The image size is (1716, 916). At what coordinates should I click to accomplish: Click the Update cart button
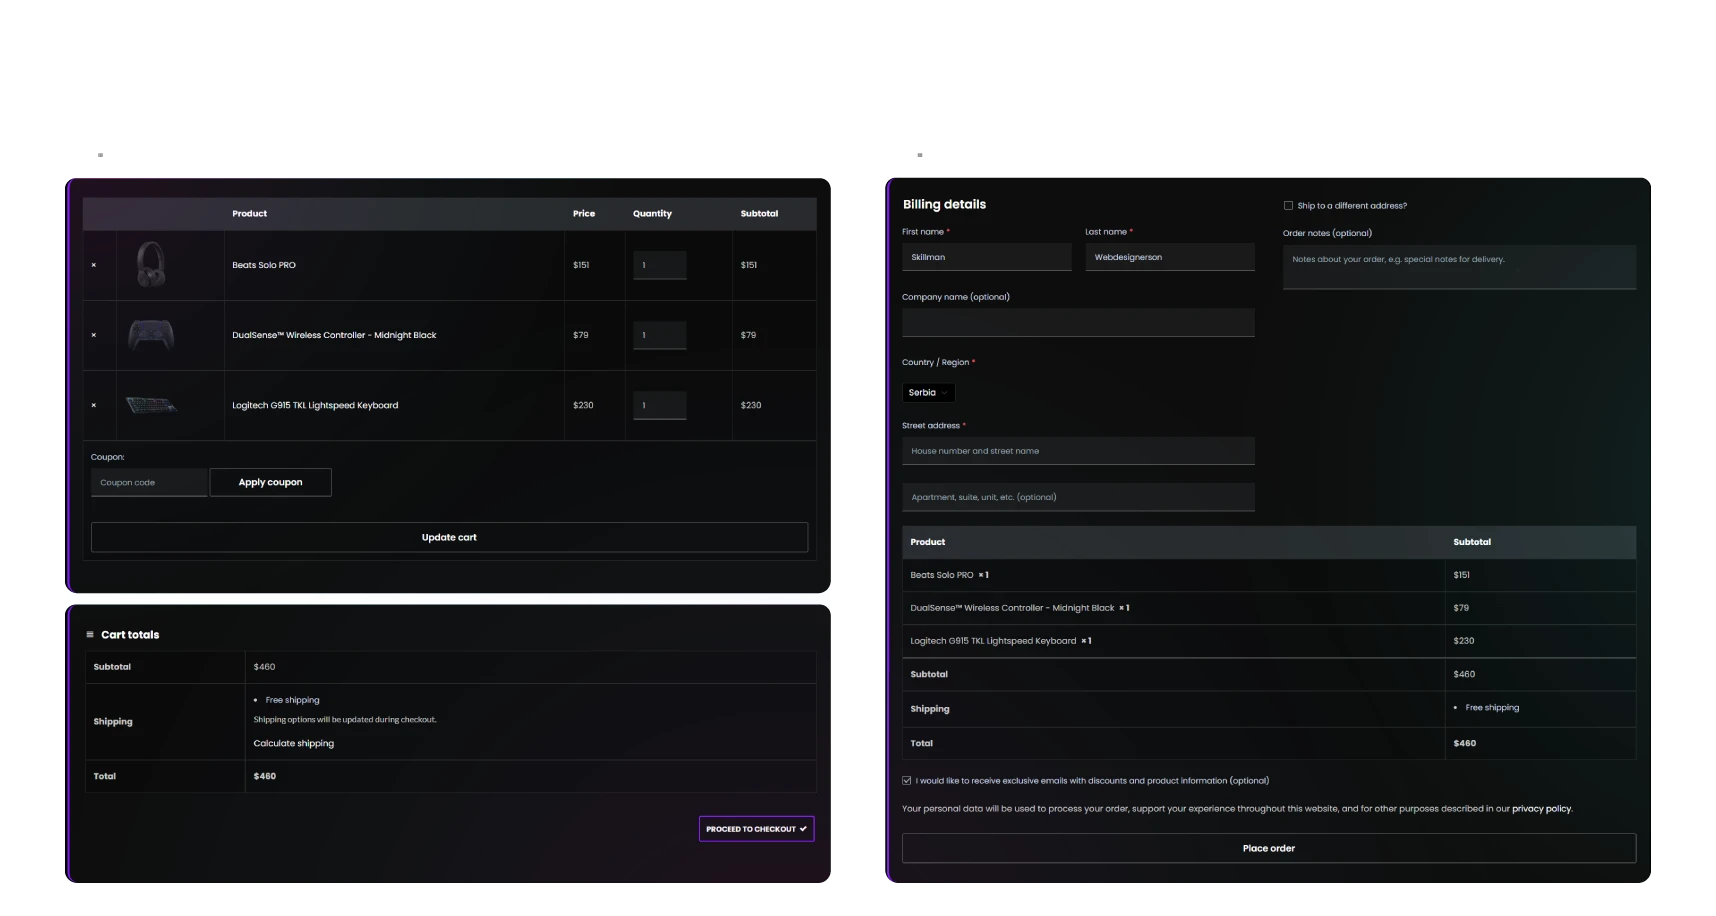point(449,537)
